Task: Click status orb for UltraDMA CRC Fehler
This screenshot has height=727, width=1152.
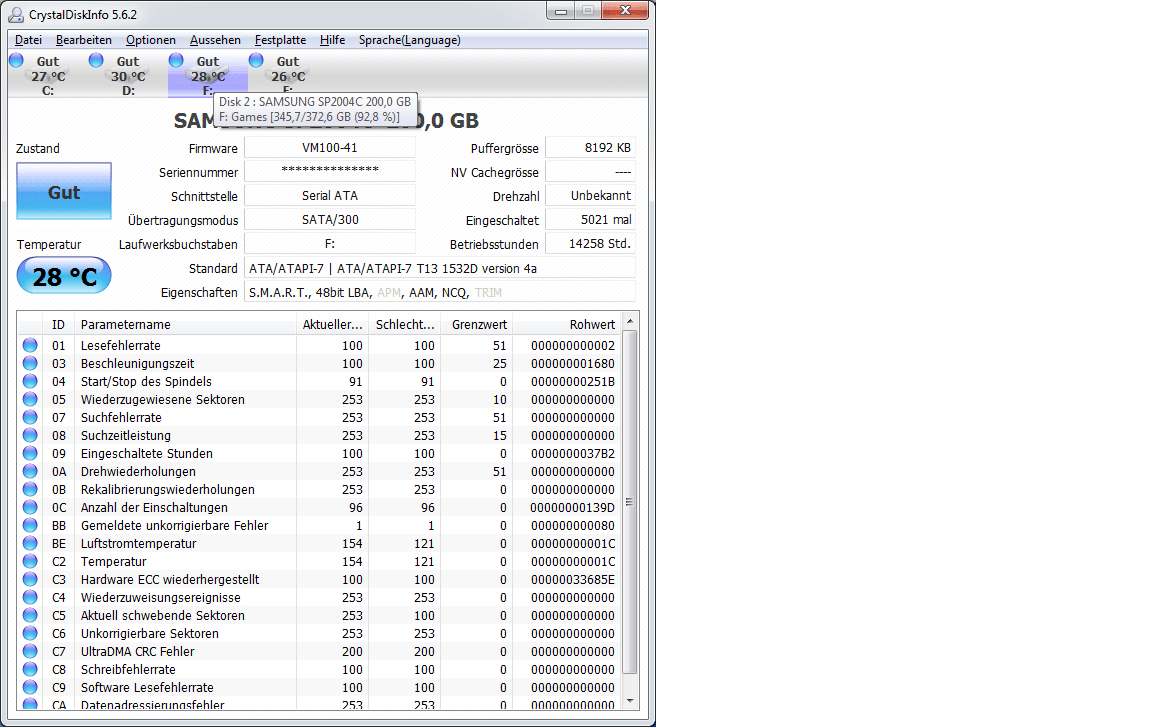Action: [x=30, y=651]
